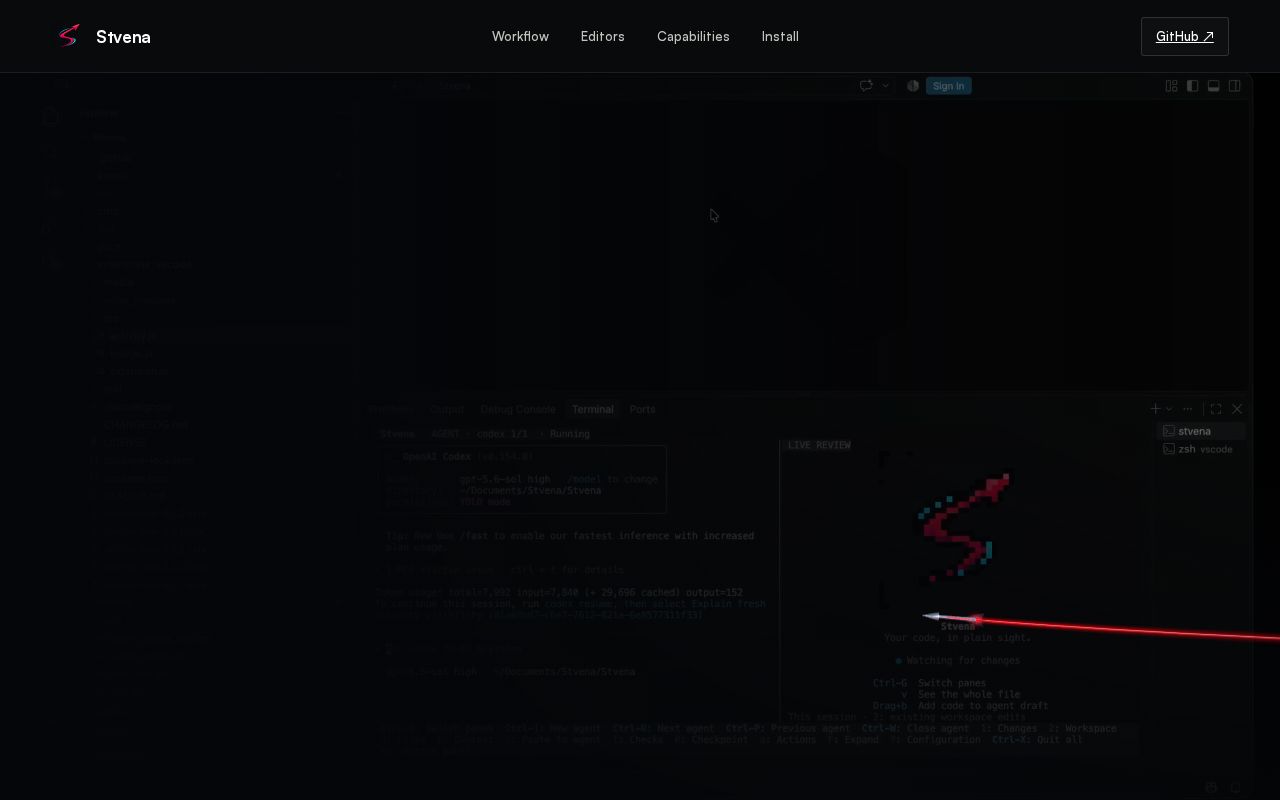1280x800 pixels.
Task: Click the 'OpenAI Codex' terminal header text
Action: click(x=437, y=457)
